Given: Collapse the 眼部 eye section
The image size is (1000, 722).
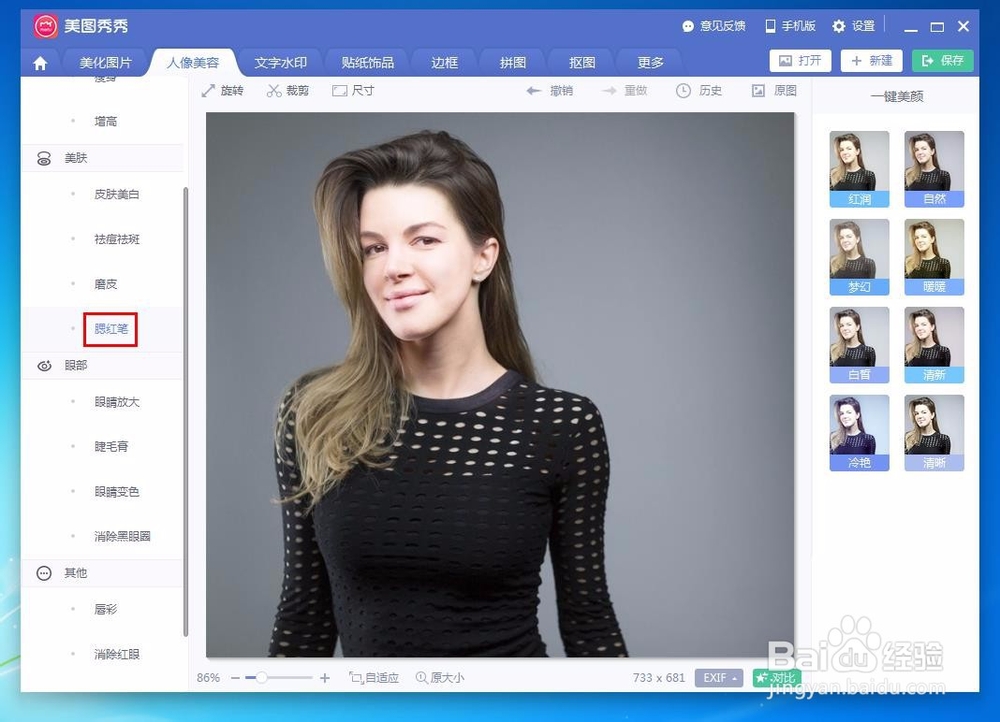Looking at the screenshot, I should click(102, 365).
